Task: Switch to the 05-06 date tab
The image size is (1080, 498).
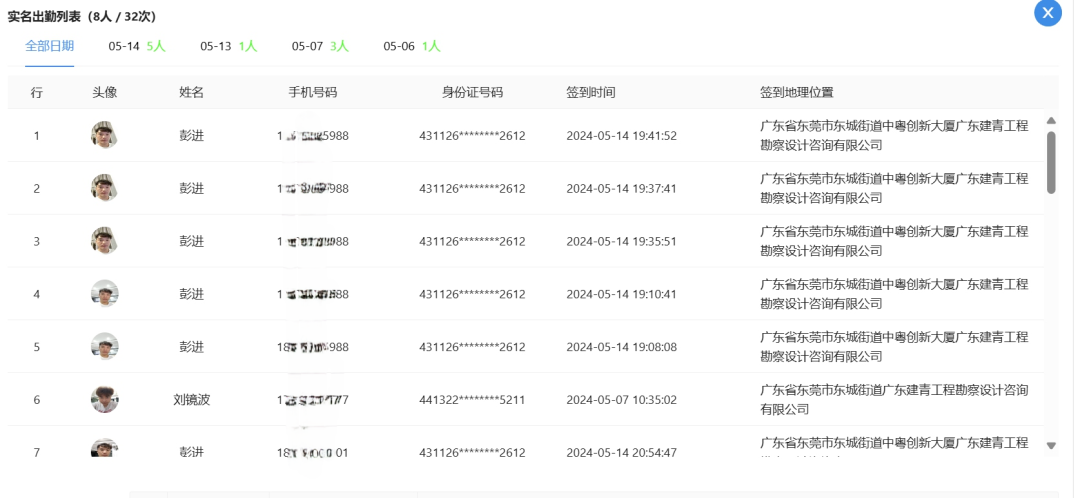Action: (x=412, y=46)
